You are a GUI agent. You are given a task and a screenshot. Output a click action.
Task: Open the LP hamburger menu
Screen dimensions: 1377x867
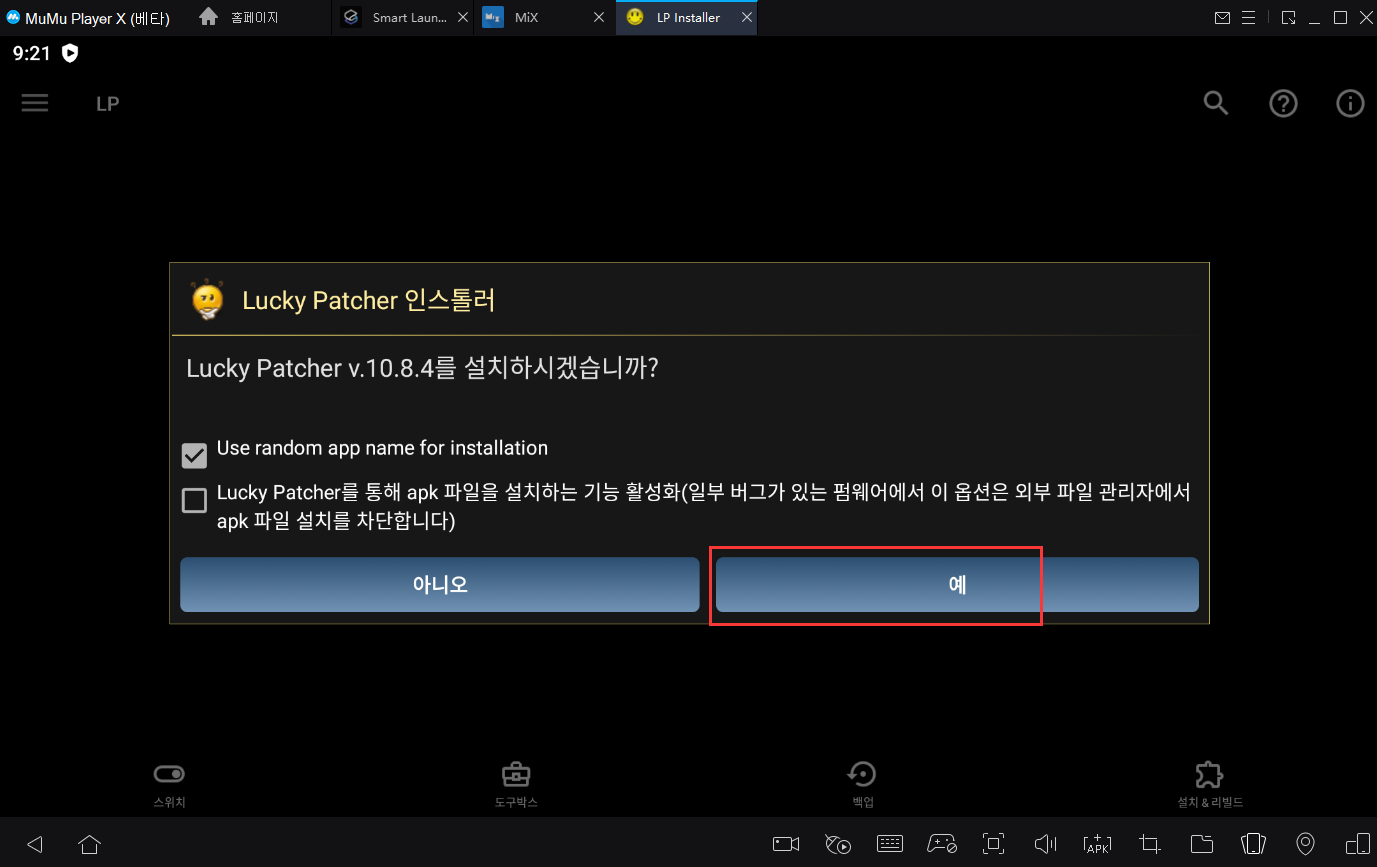tap(35, 103)
